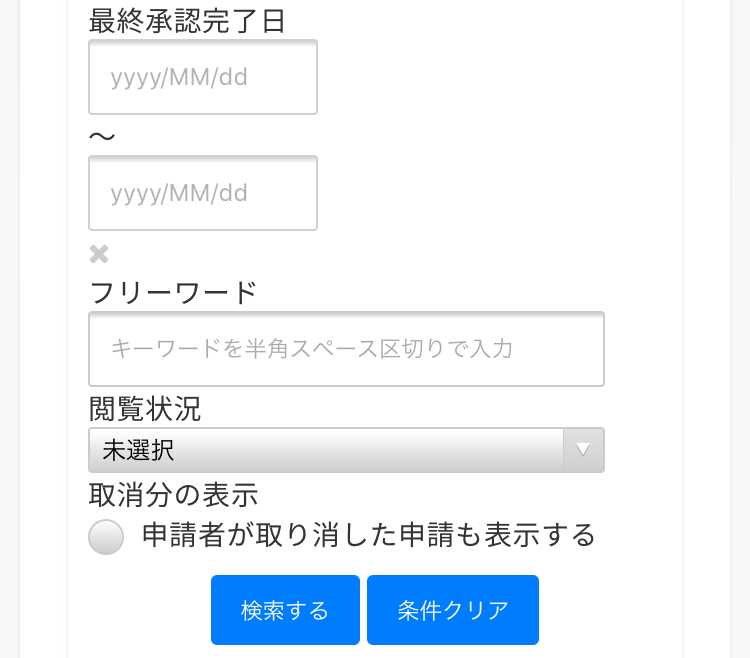Click the 閲覧状況 field label
This screenshot has height=658, width=750.
coord(145,408)
